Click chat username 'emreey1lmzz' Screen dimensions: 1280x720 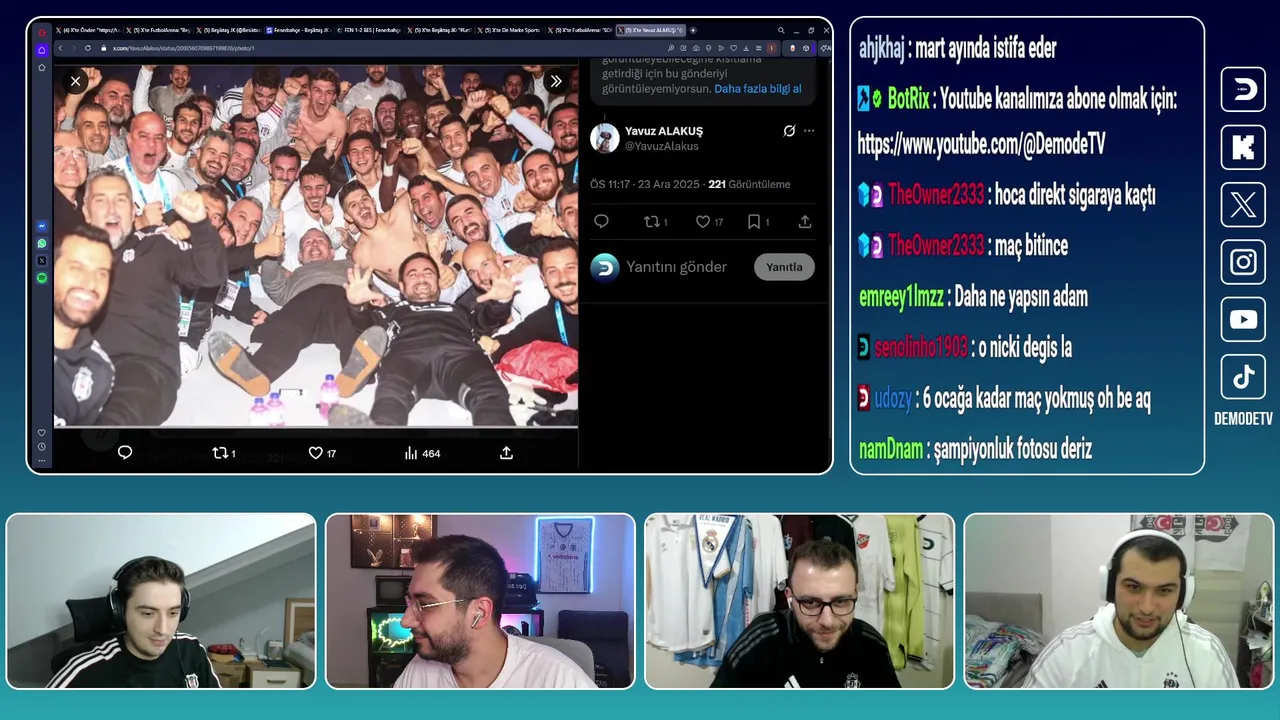pos(901,297)
